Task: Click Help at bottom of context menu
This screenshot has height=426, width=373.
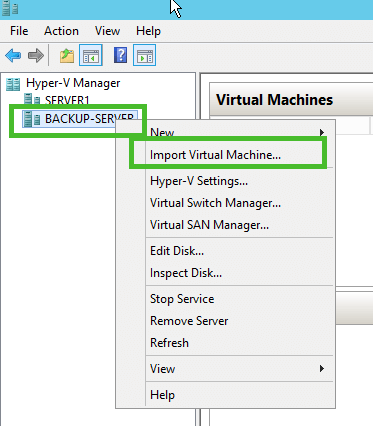Action: (x=162, y=395)
